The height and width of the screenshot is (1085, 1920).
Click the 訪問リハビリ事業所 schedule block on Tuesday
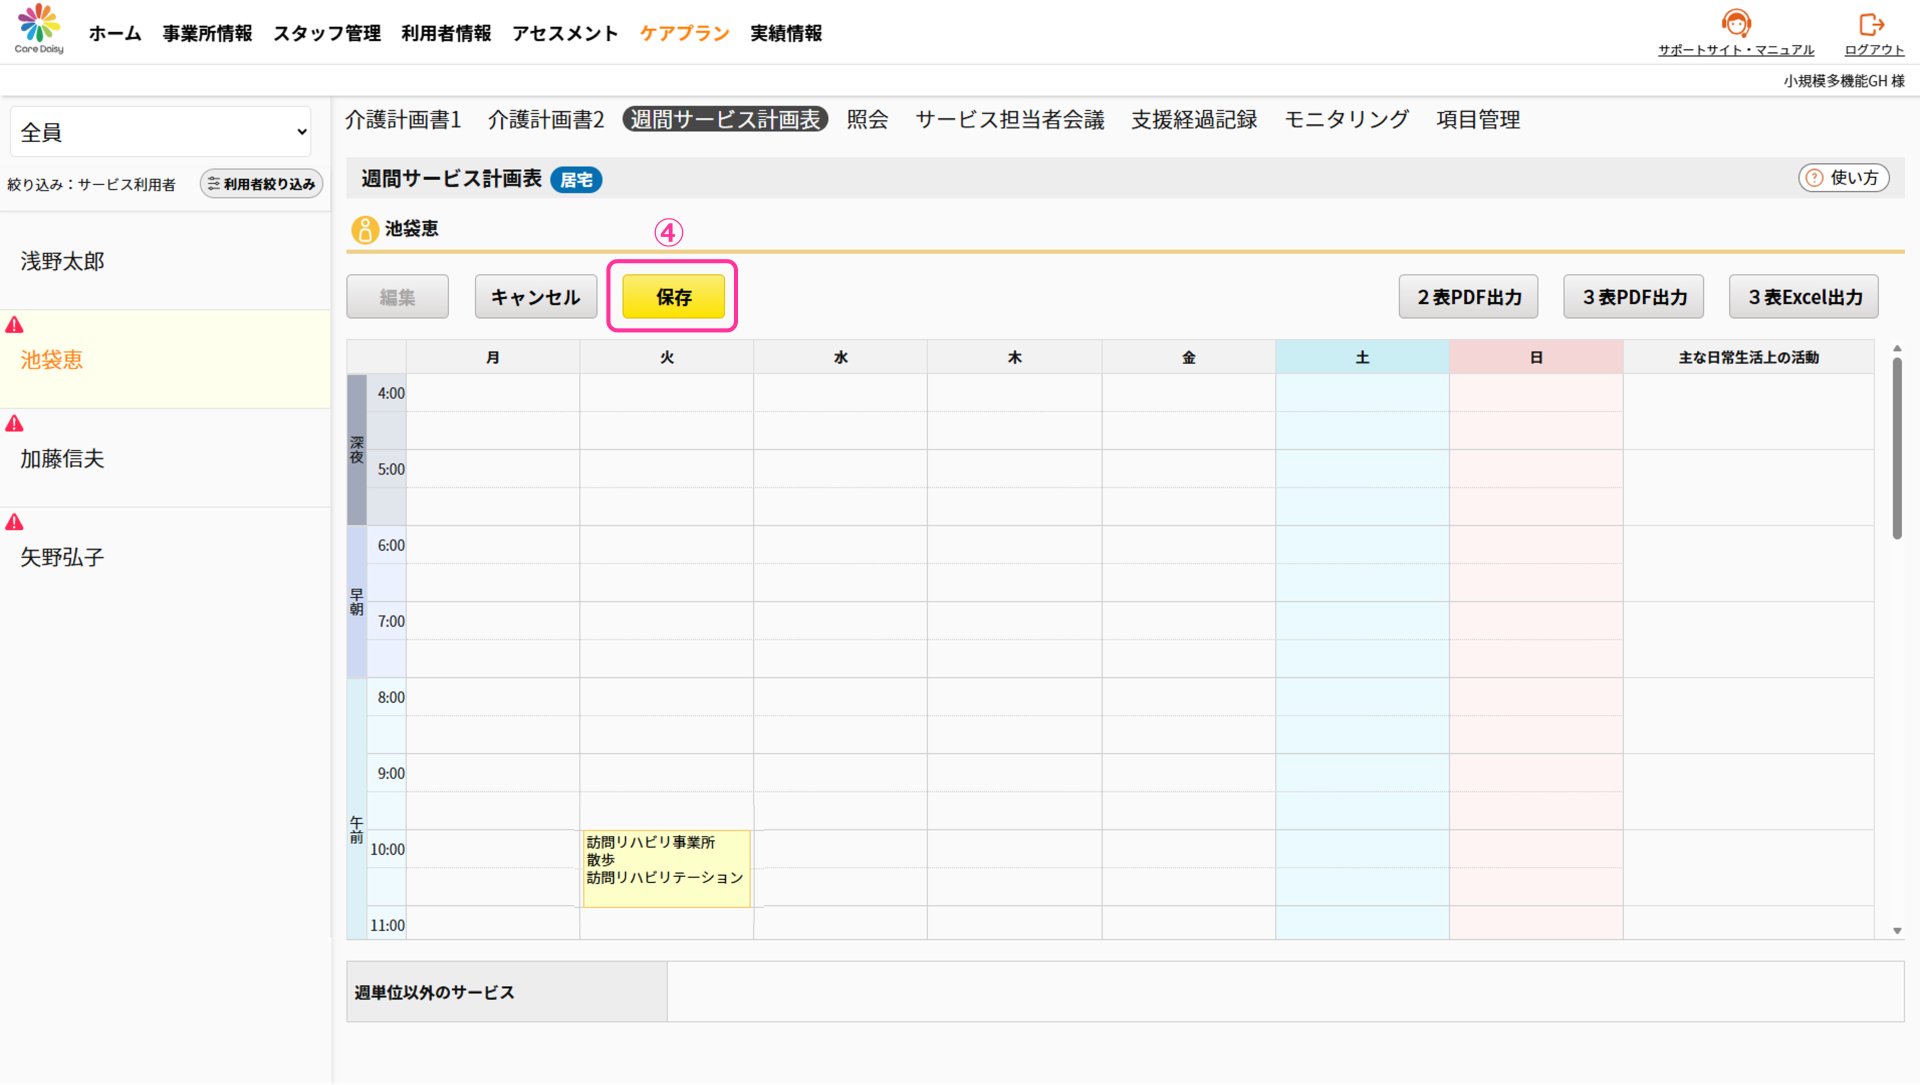[x=666, y=868]
